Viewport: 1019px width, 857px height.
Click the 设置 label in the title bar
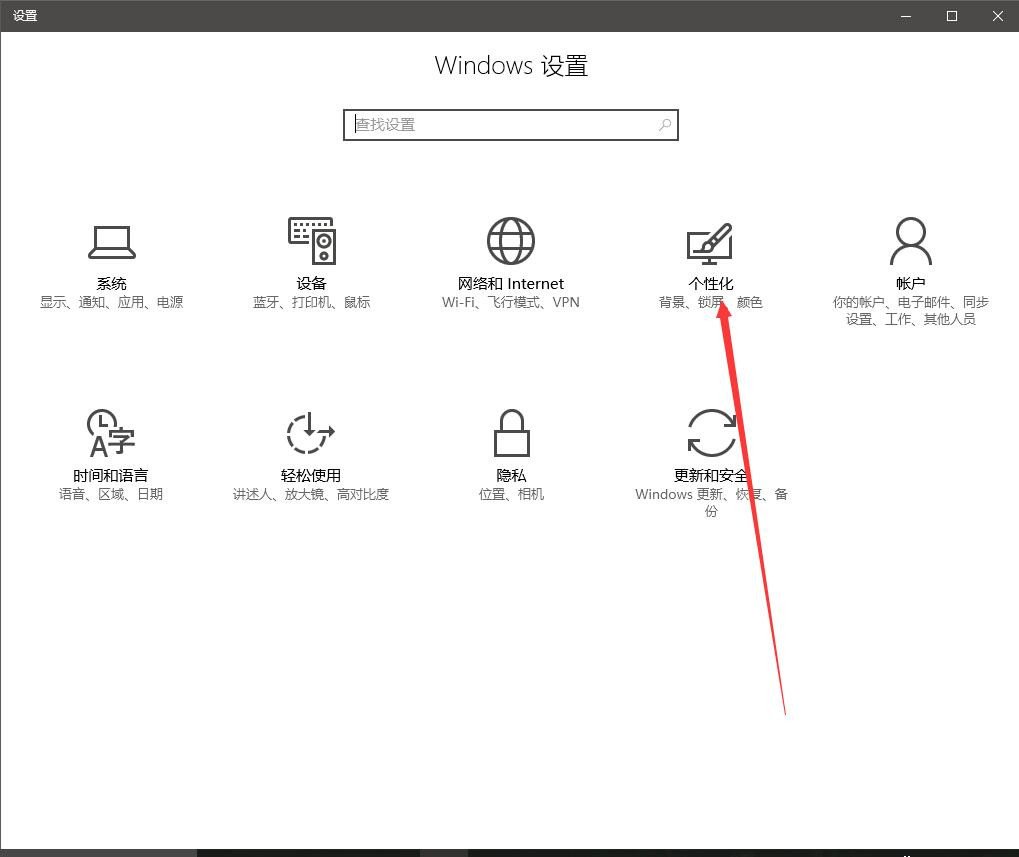pyautogui.click(x=23, y=15)
